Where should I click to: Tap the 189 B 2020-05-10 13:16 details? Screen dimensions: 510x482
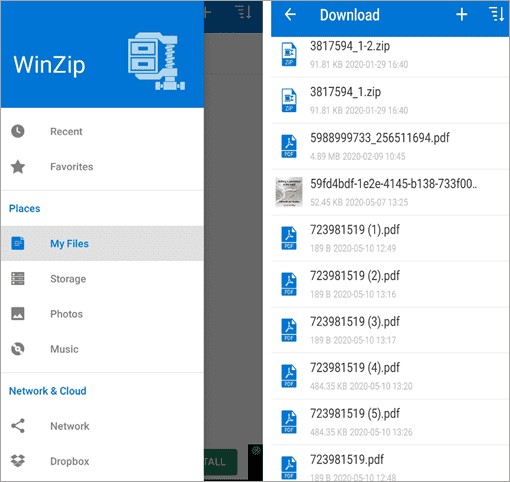(353, 294)
